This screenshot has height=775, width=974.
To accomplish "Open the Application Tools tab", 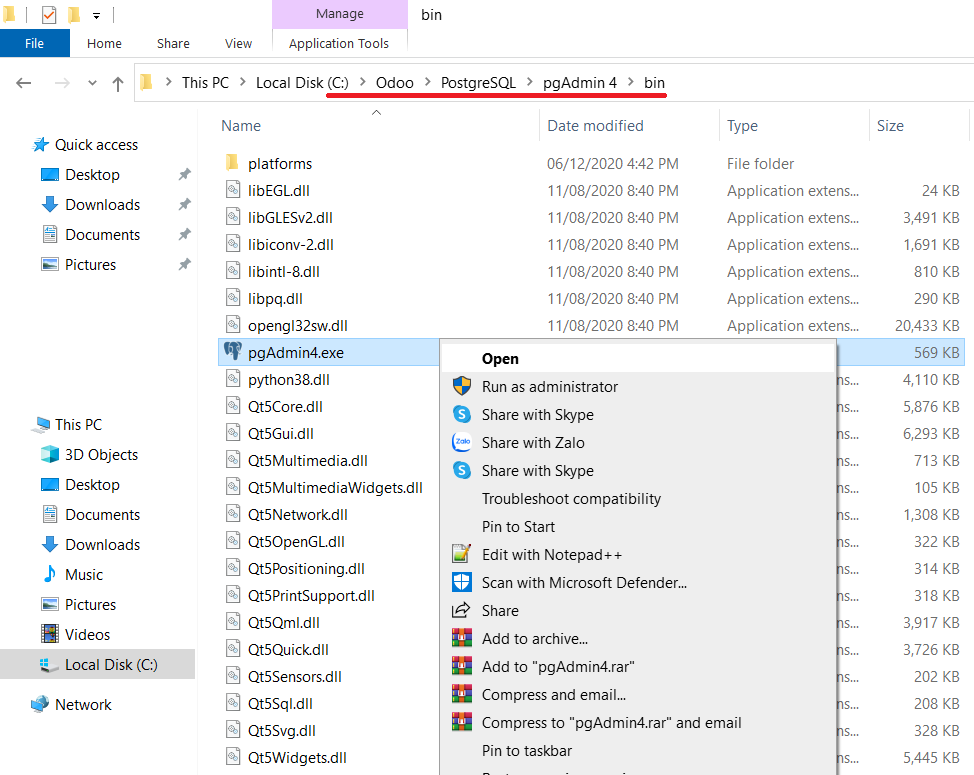I will pos(339,43).
